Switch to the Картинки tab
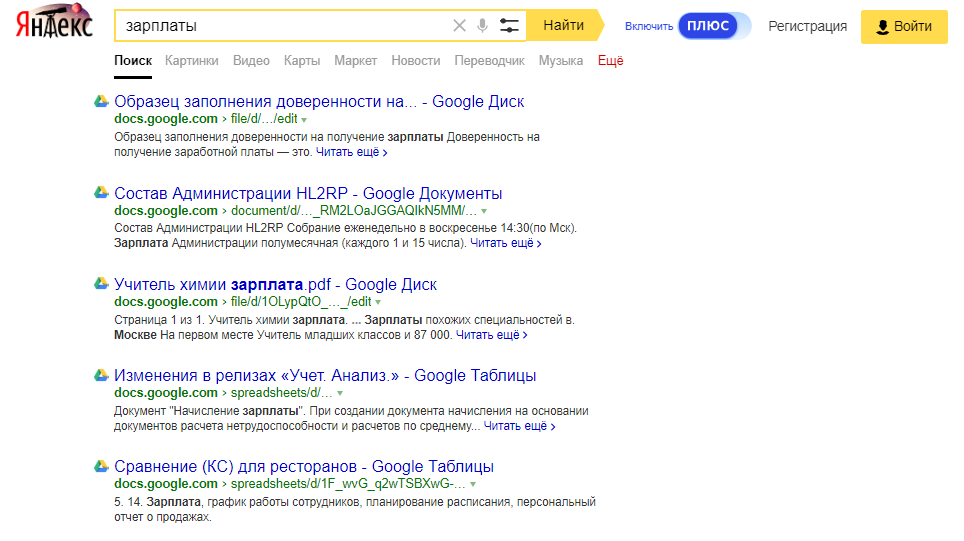This screenshot has width=964, height=541. click(x=192, y=60)
